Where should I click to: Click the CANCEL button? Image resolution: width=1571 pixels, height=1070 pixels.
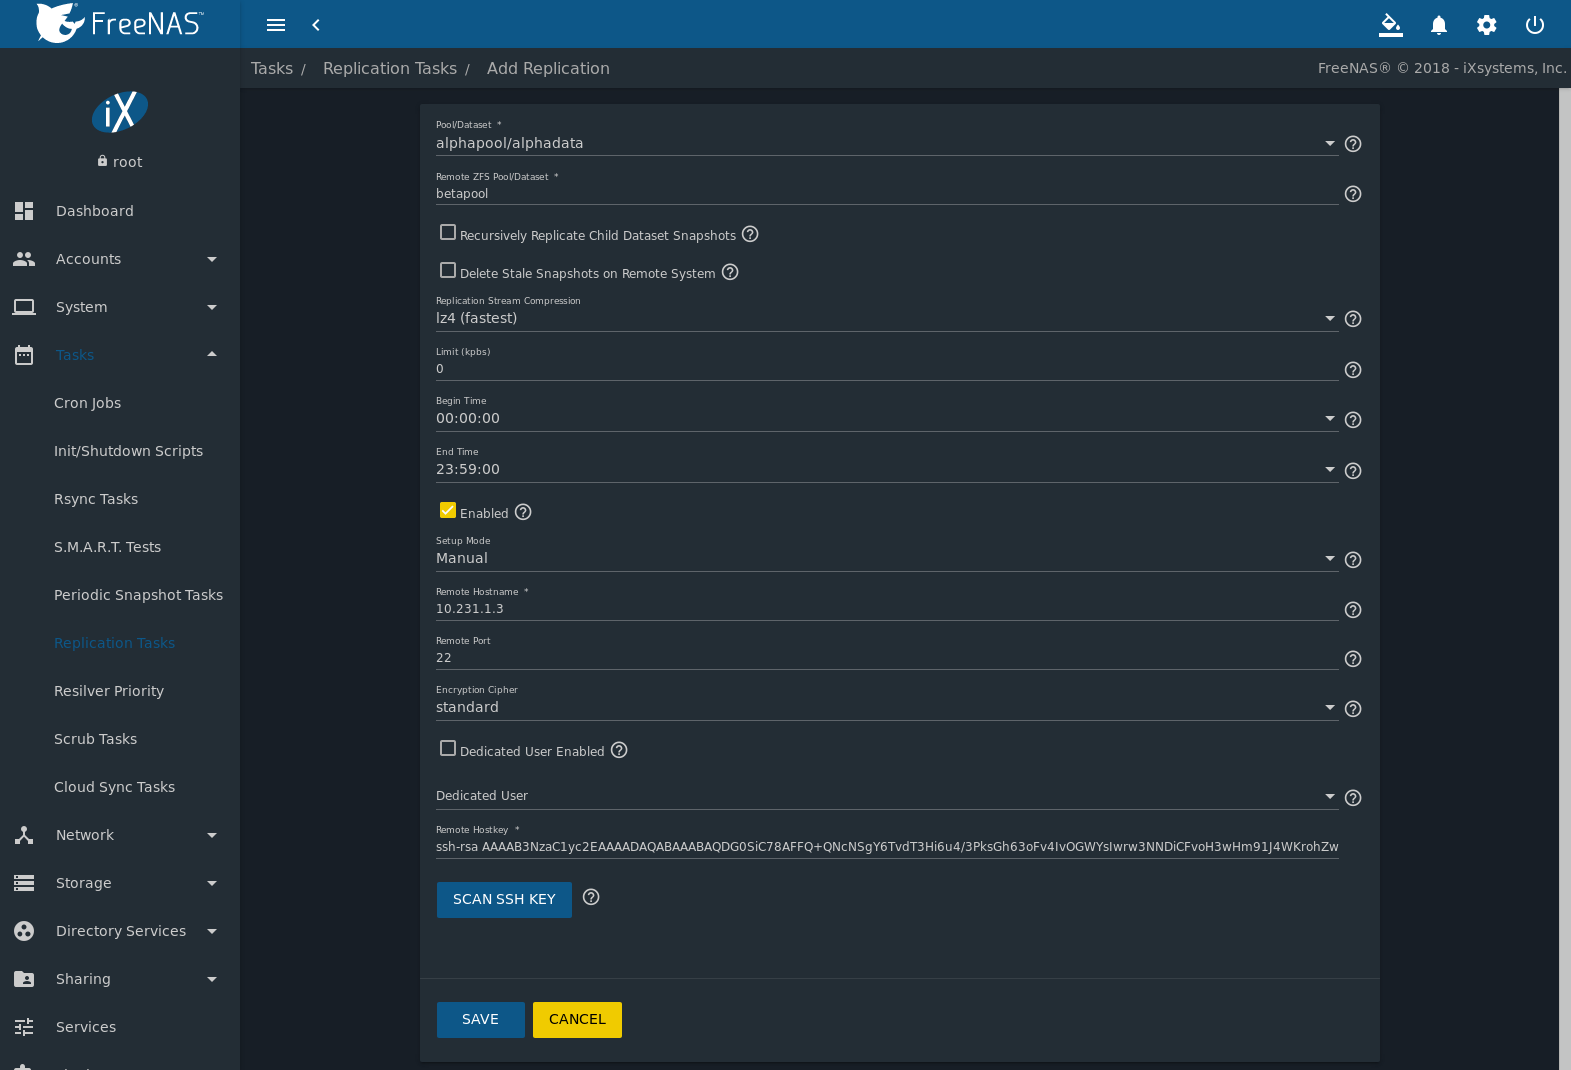[x=577, y=1019]
